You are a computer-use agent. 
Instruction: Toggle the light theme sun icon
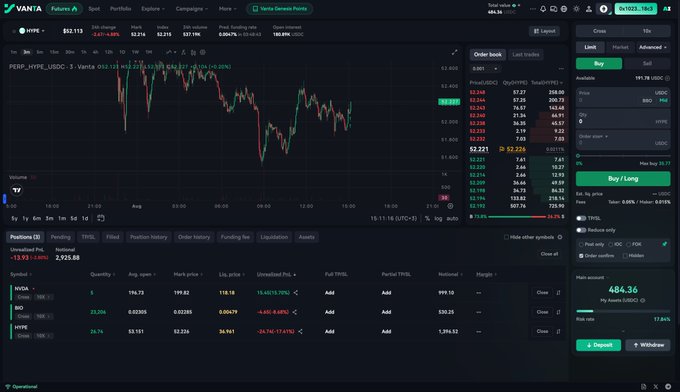576,9
